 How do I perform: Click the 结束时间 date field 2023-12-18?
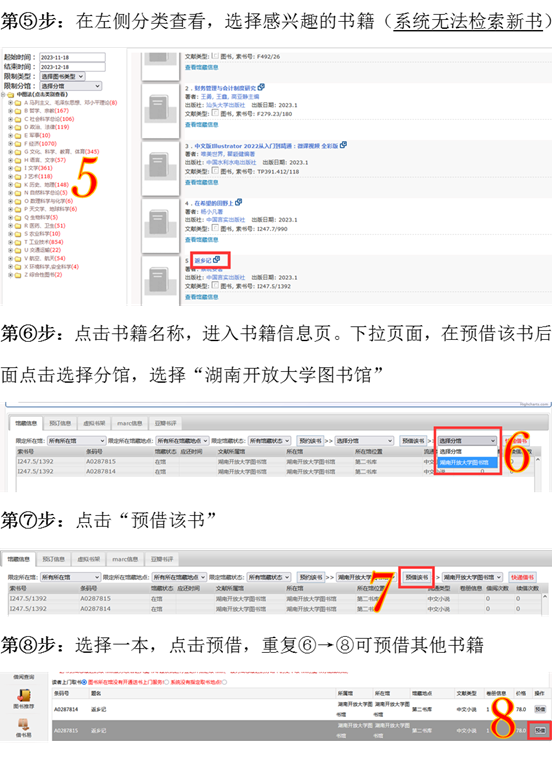[72, 67]
